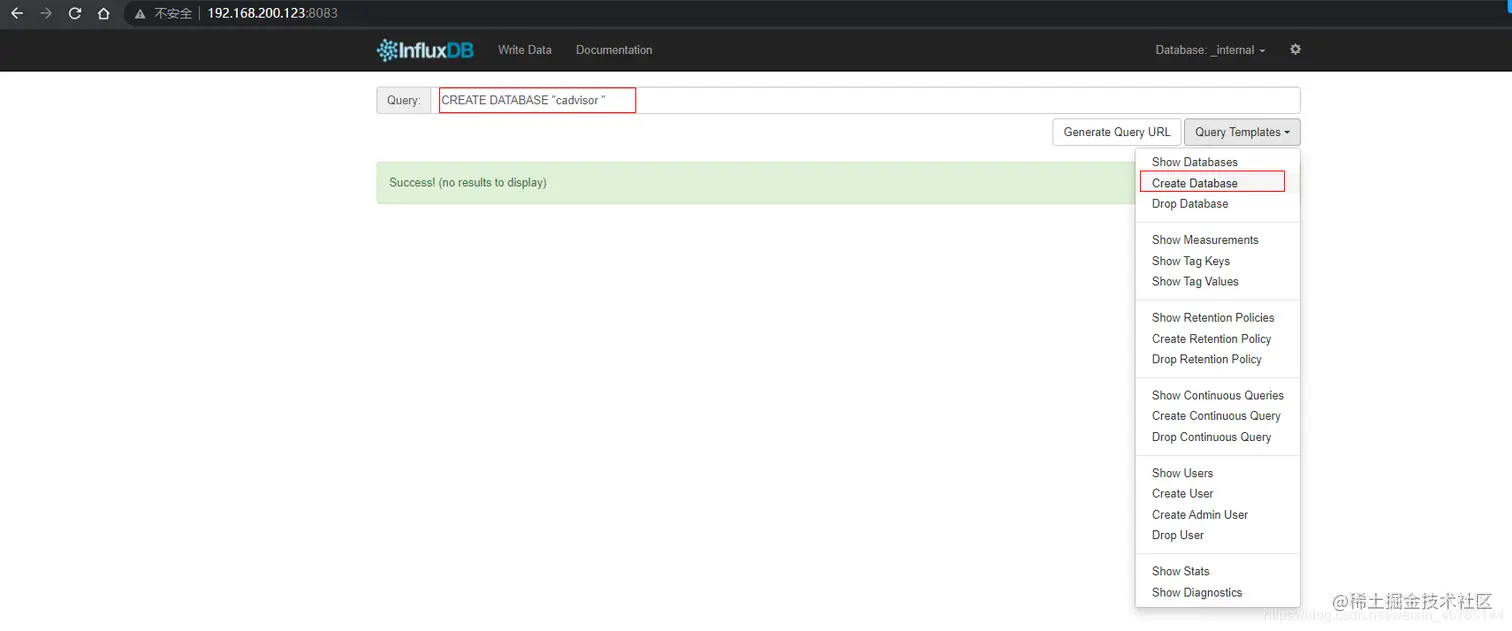Click the InfluxDB logo
The height and width of the screenshot is (631, 1512).
tap(425, 50)
